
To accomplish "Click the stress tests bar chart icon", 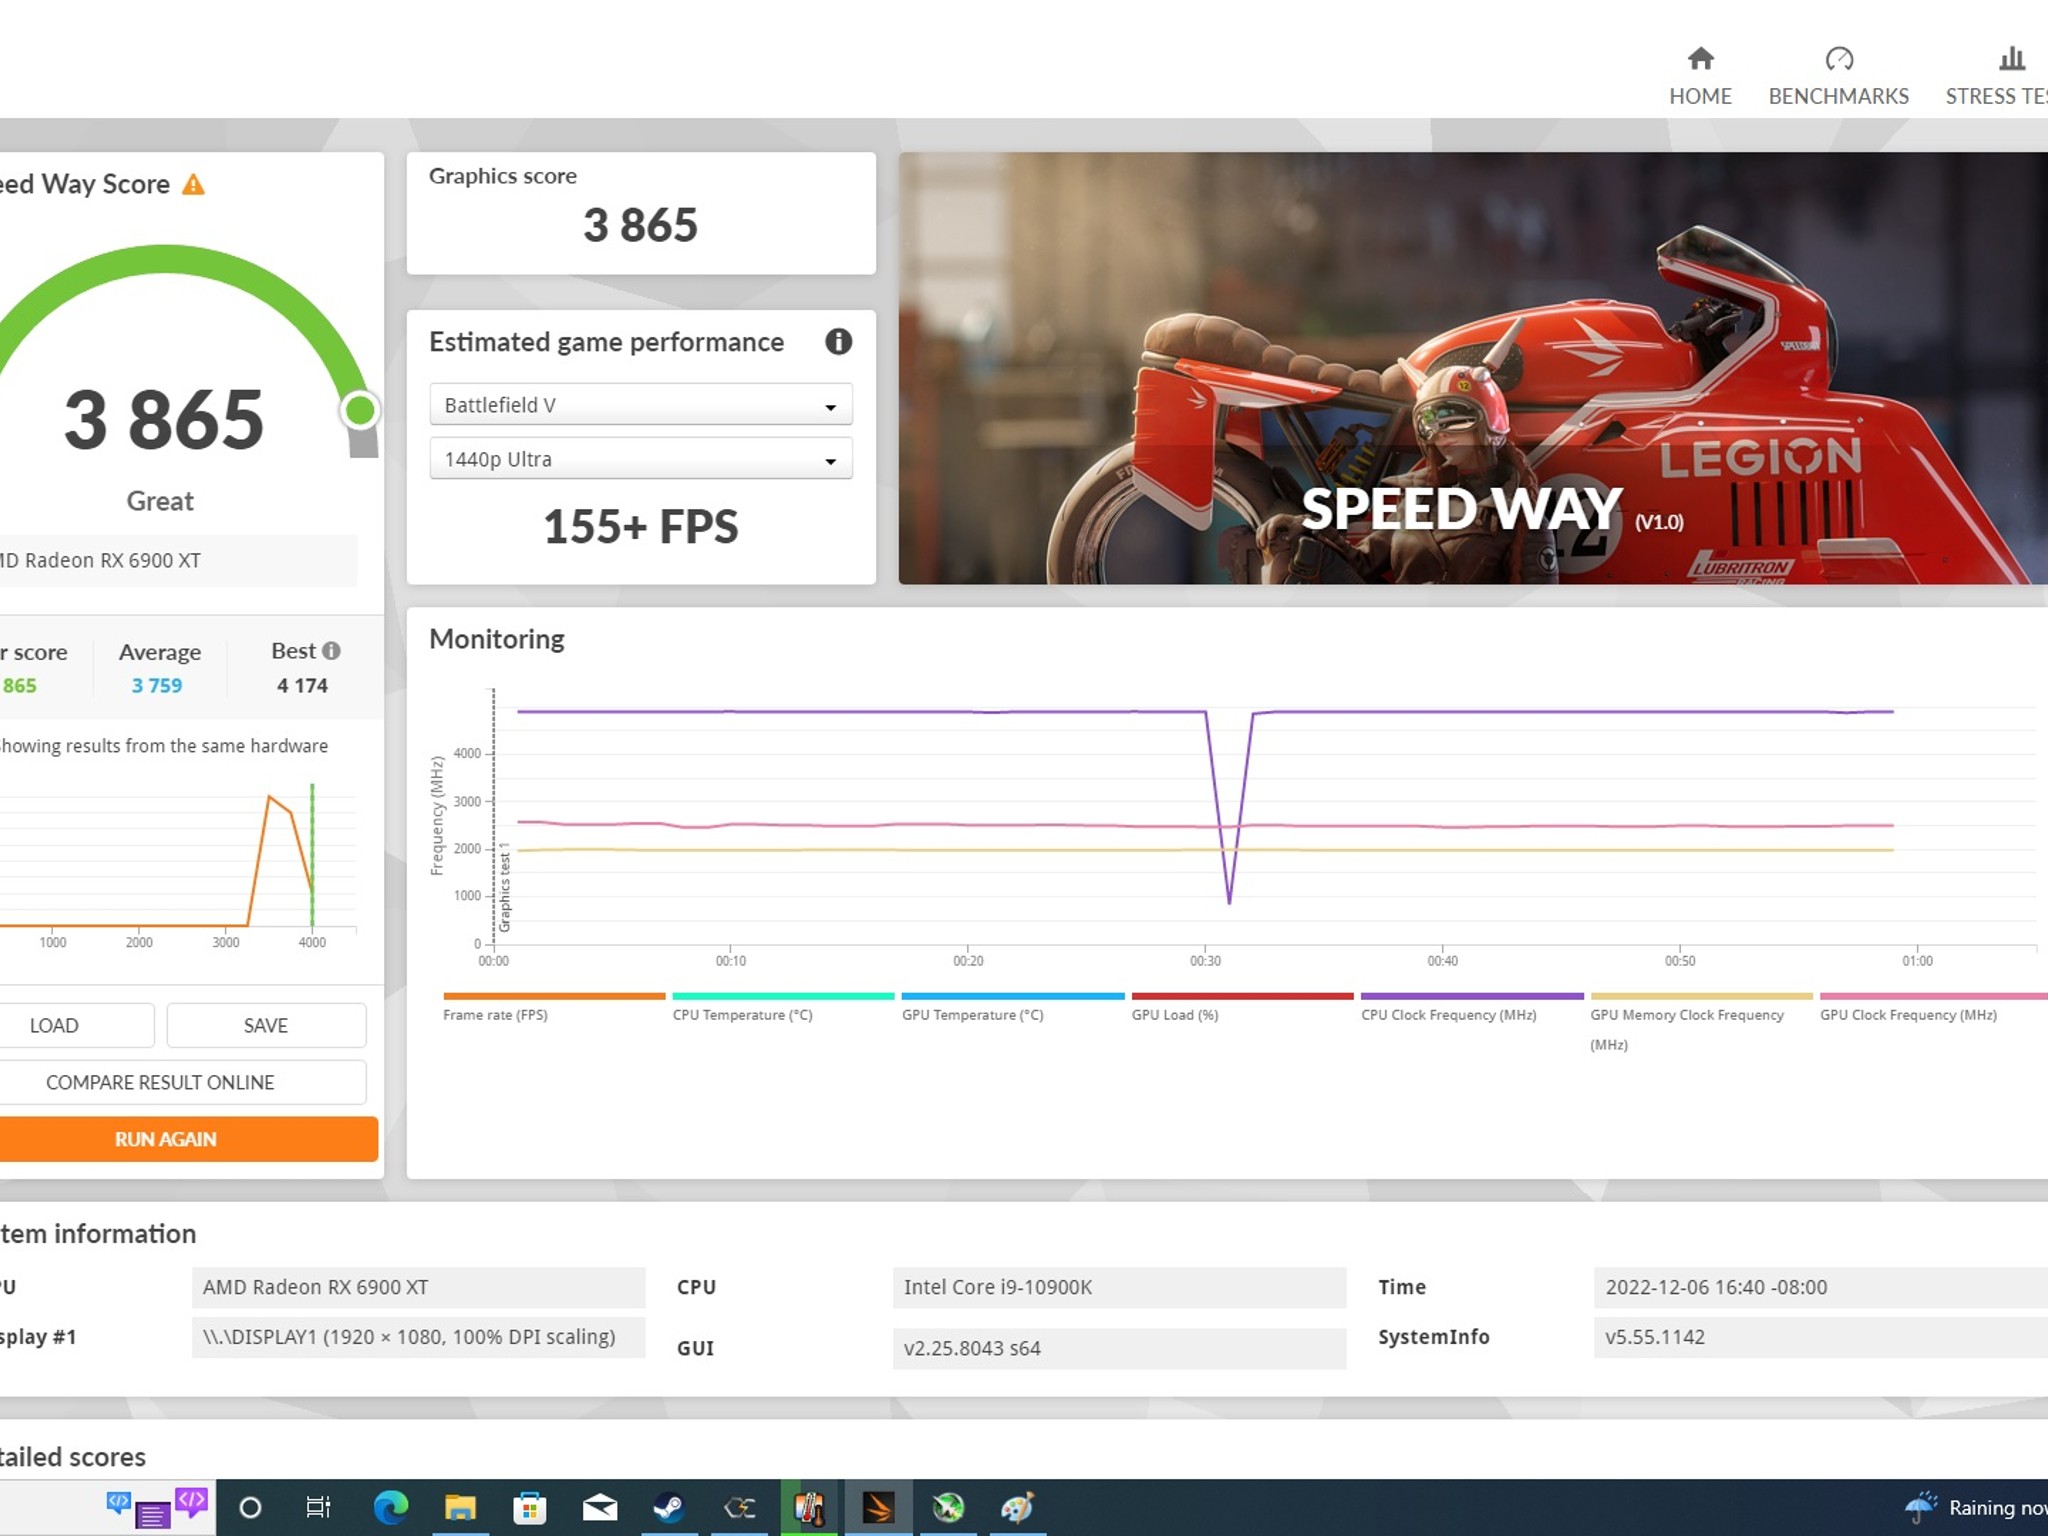I will coord(2012,59).
